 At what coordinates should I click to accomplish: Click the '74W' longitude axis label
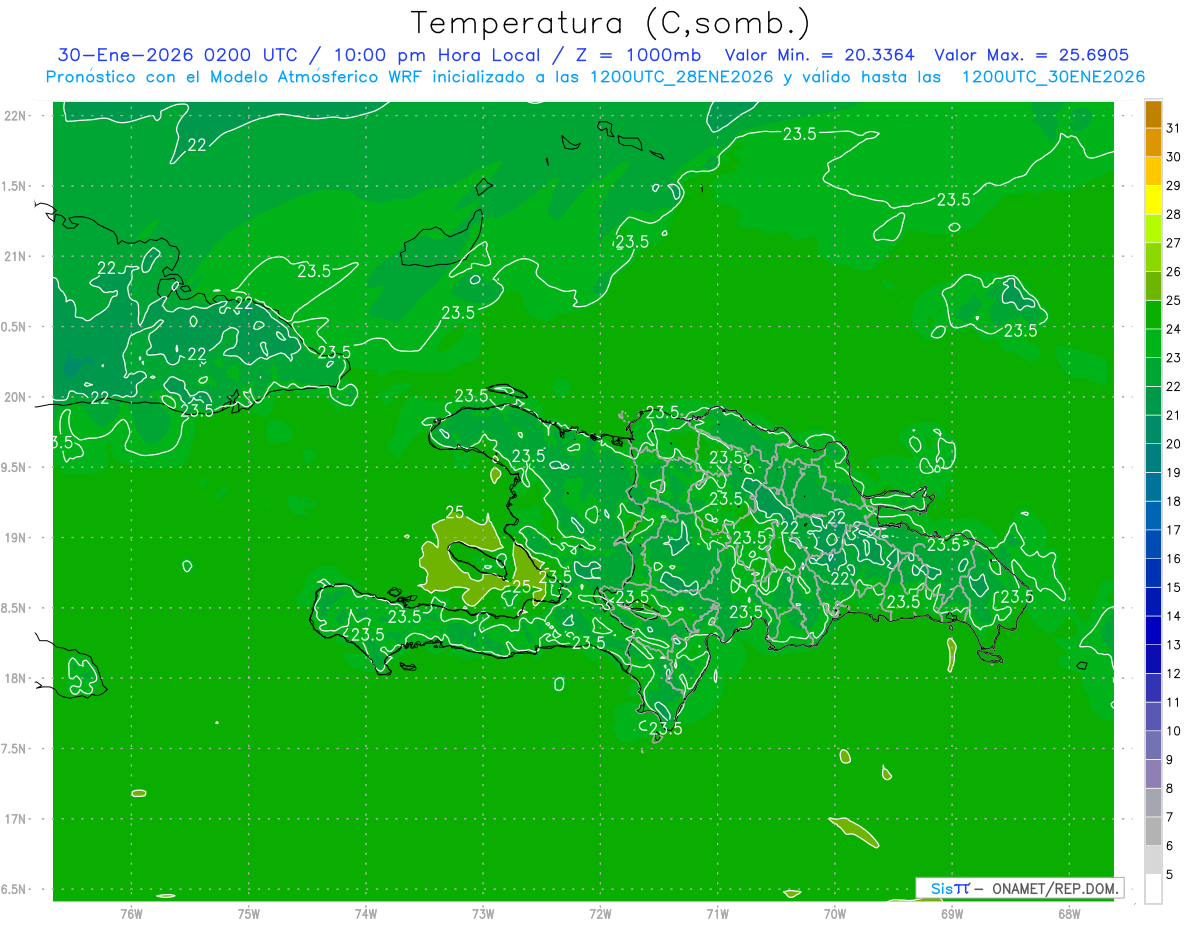click(365, 914)
